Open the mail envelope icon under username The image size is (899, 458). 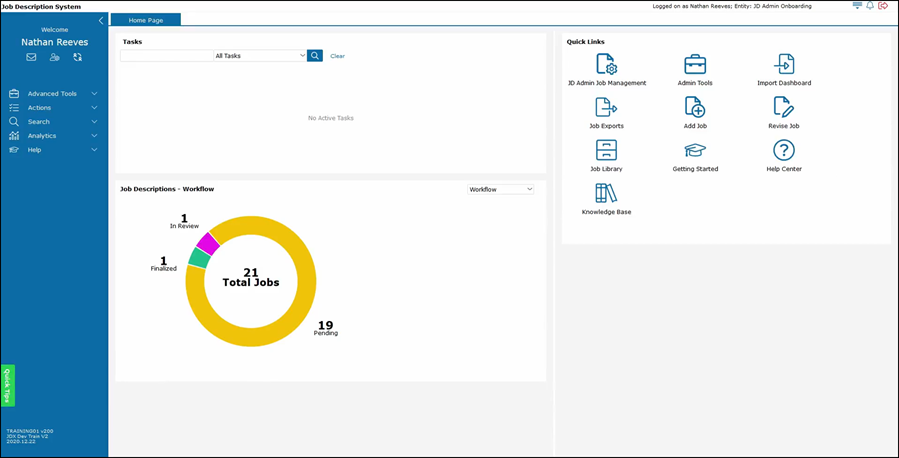coord(31,58)
